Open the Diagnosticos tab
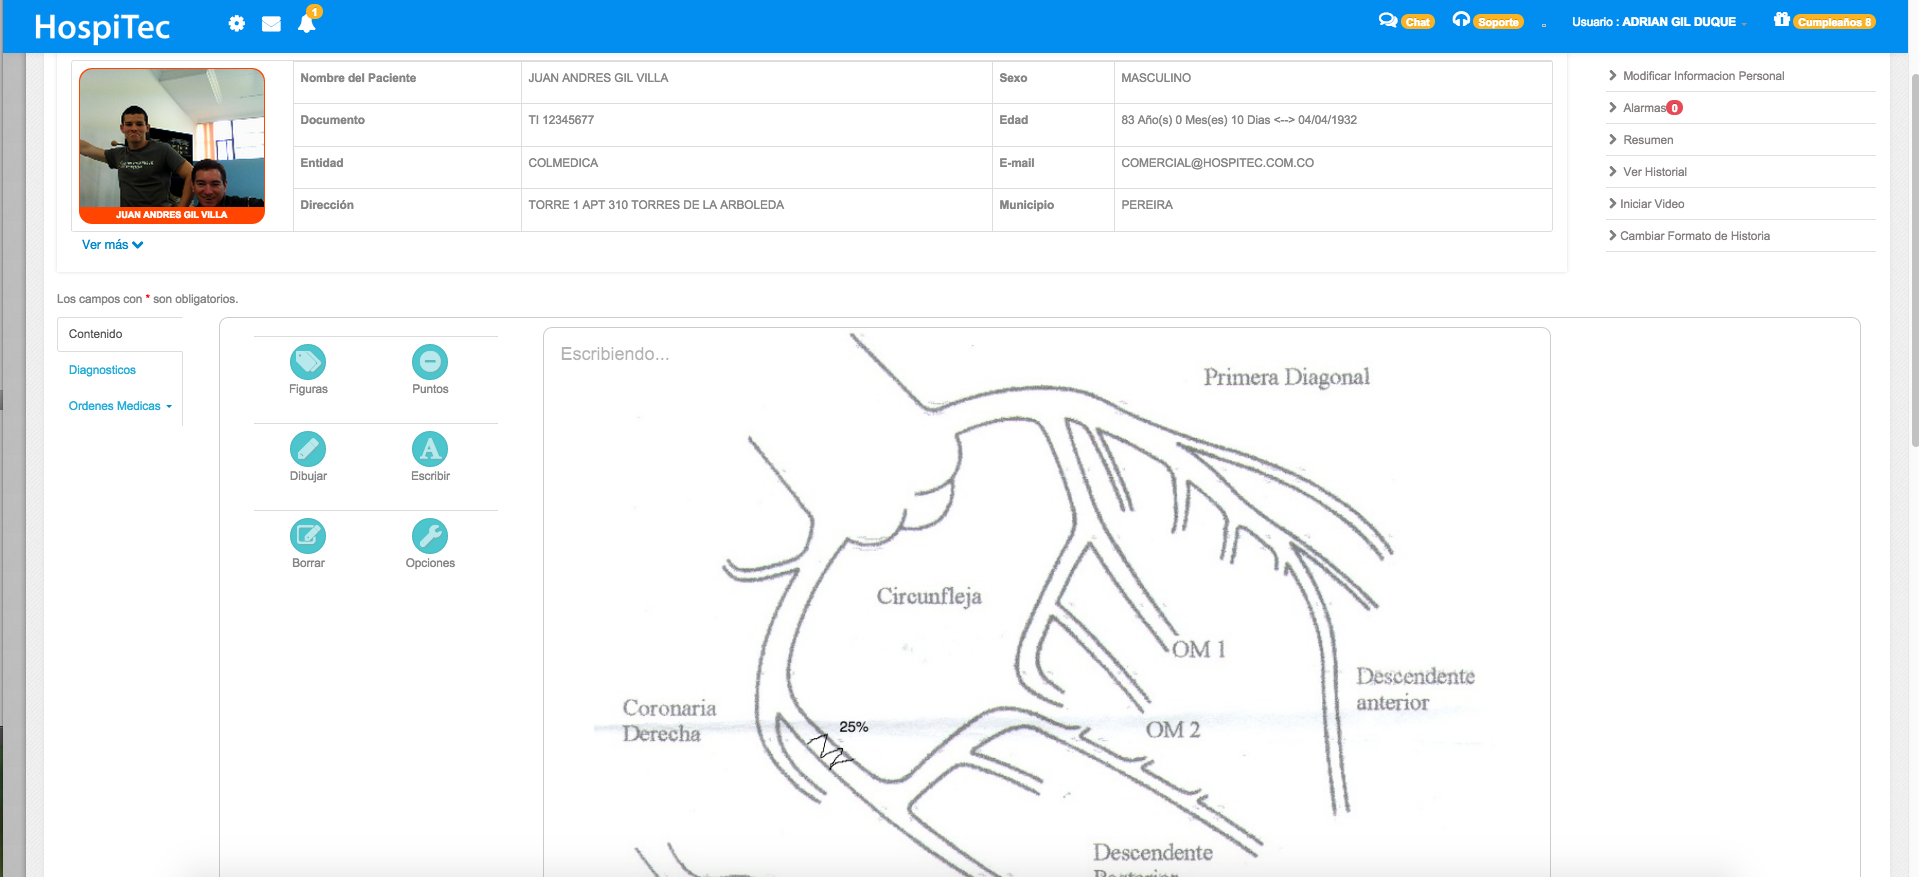The image size is (1919, 877). (x=102, y=370)
